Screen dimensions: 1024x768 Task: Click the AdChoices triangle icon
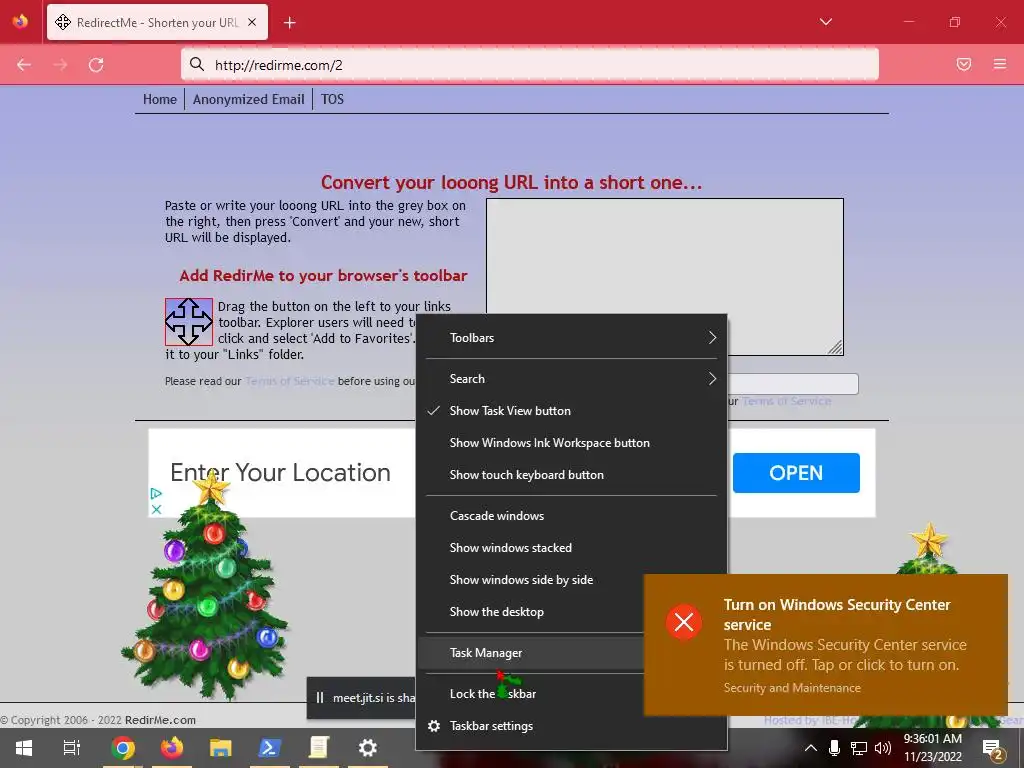point(156,493)
